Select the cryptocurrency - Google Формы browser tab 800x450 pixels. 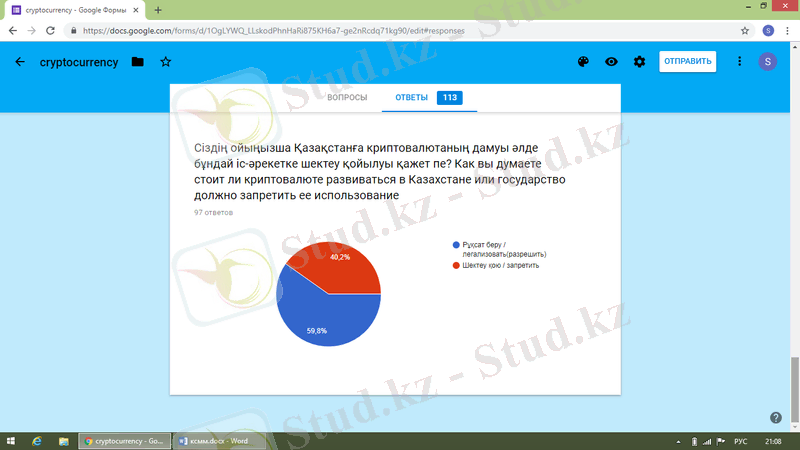pos(75,10)
